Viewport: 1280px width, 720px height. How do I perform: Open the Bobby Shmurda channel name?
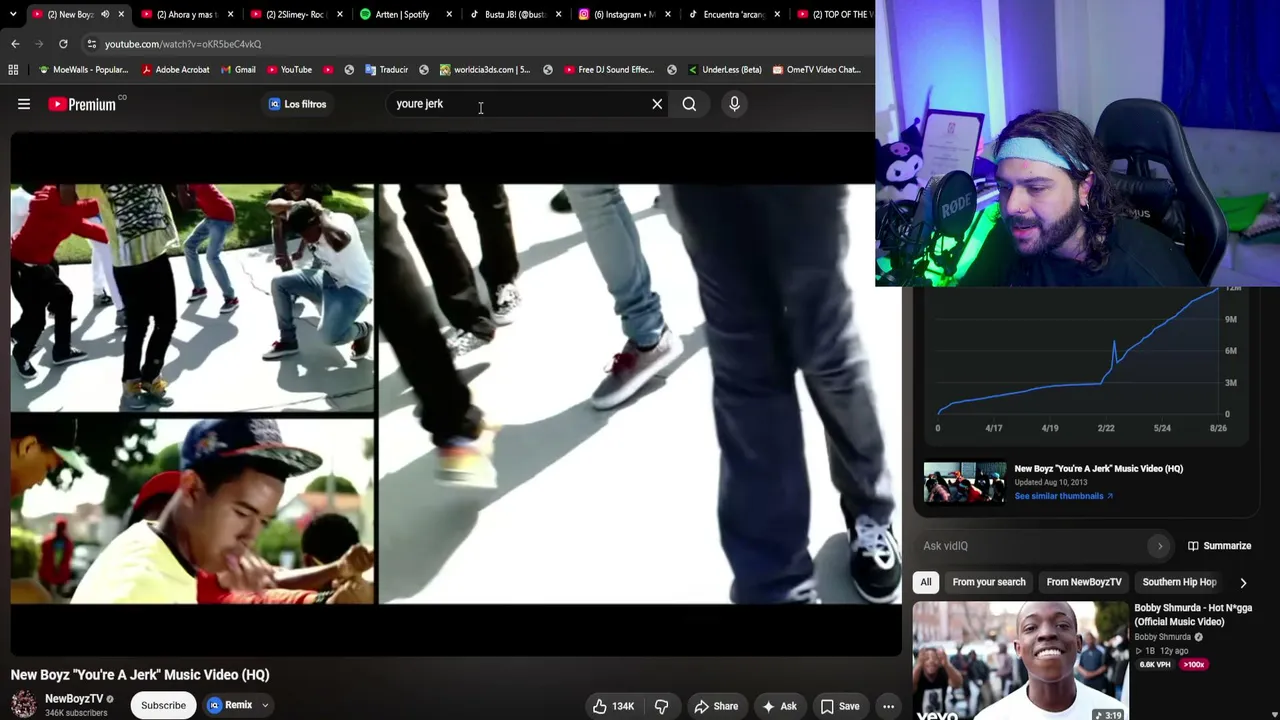[x=1162, y=637]
